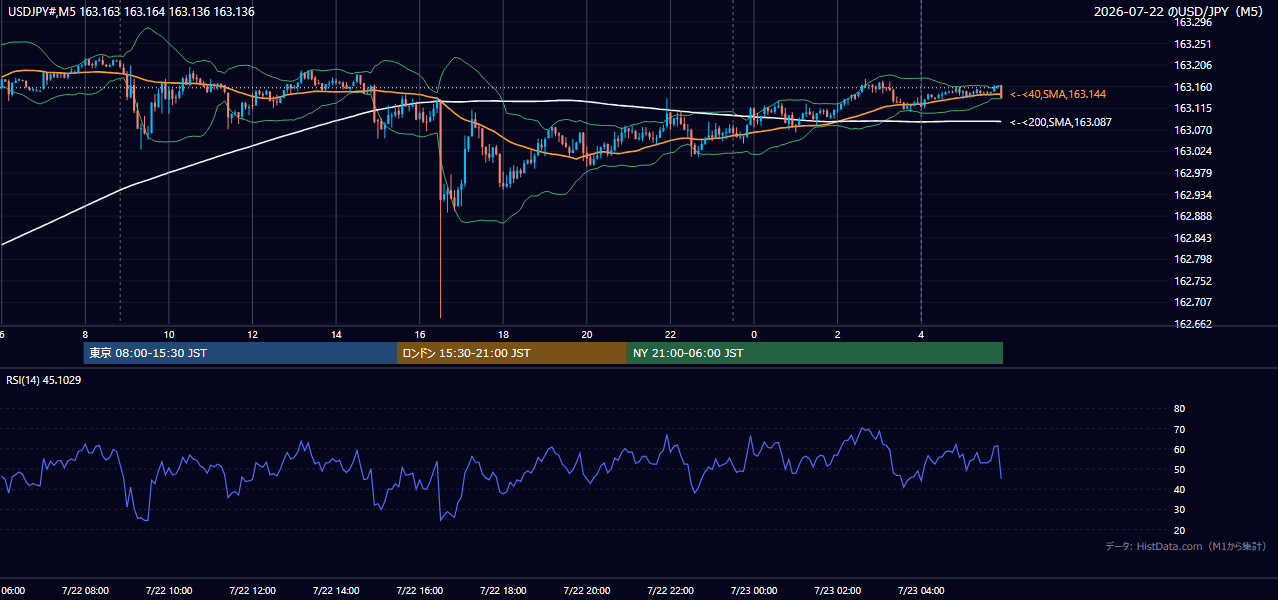
Task: Click hour tick 22 below the price chart
Action: (x=670, y=335)
